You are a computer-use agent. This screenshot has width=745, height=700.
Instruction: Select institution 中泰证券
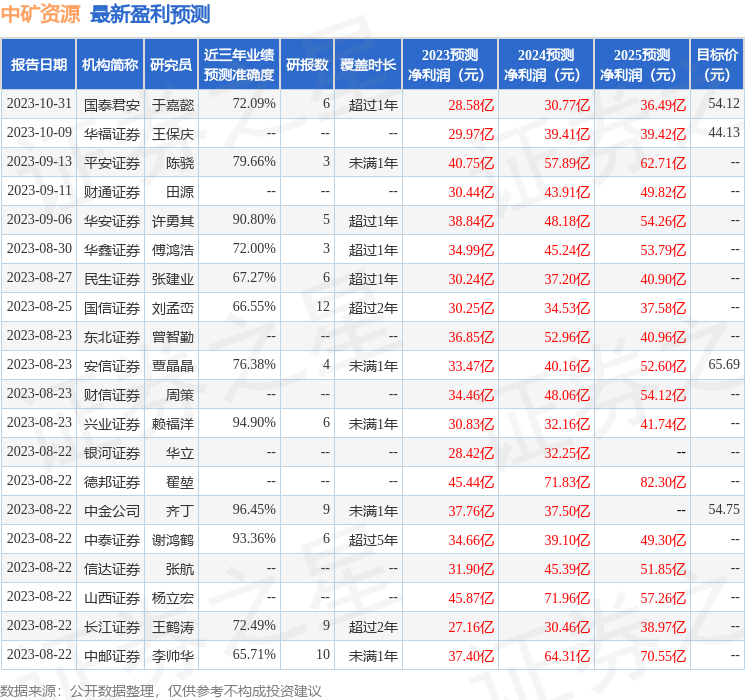[x=112, y=539]
